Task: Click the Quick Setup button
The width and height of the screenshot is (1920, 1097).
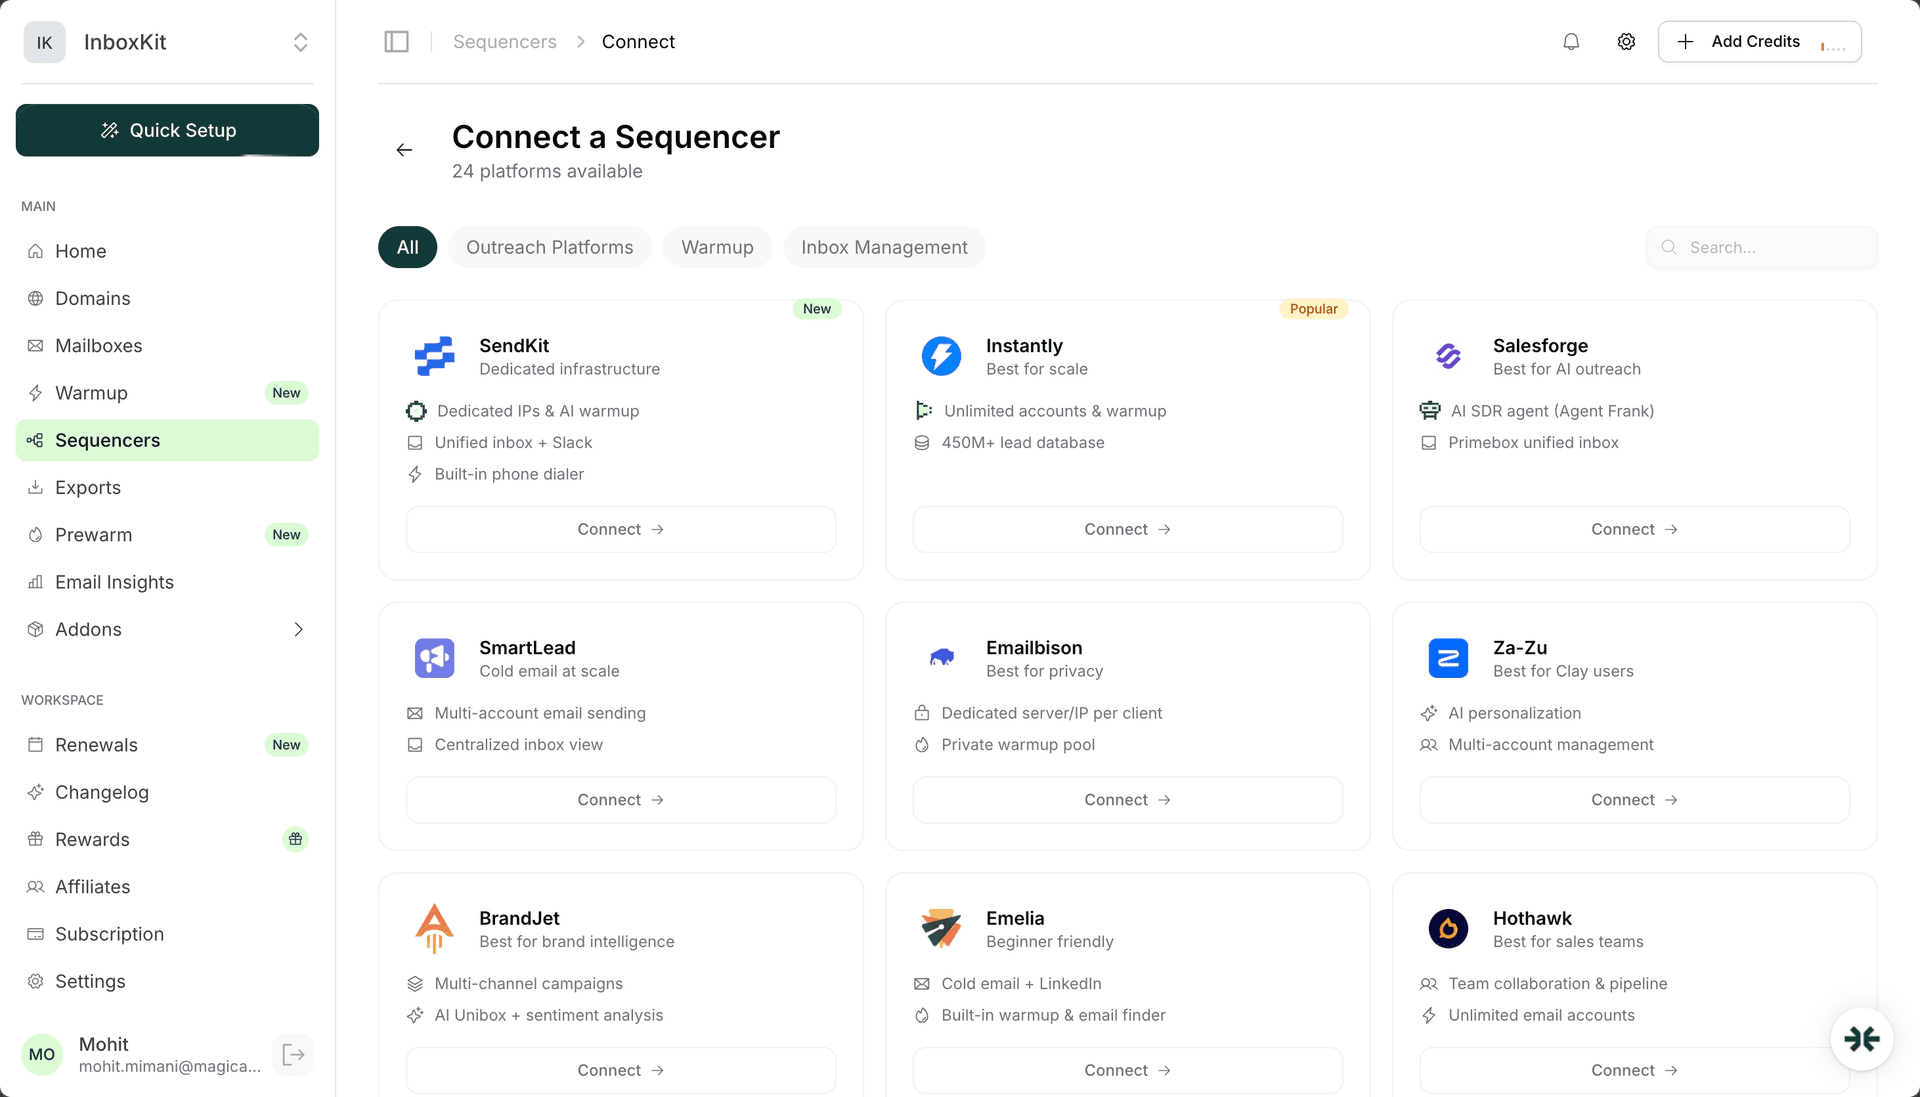Action: coord(167,130)
